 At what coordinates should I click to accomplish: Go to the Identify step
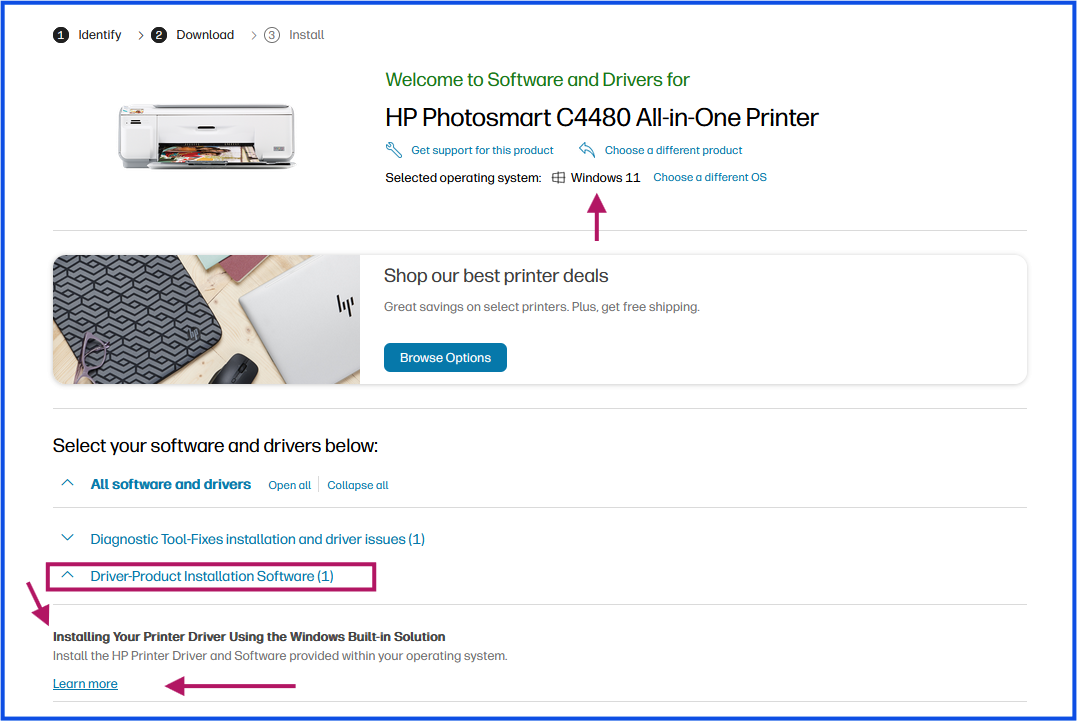coord(100,35)
